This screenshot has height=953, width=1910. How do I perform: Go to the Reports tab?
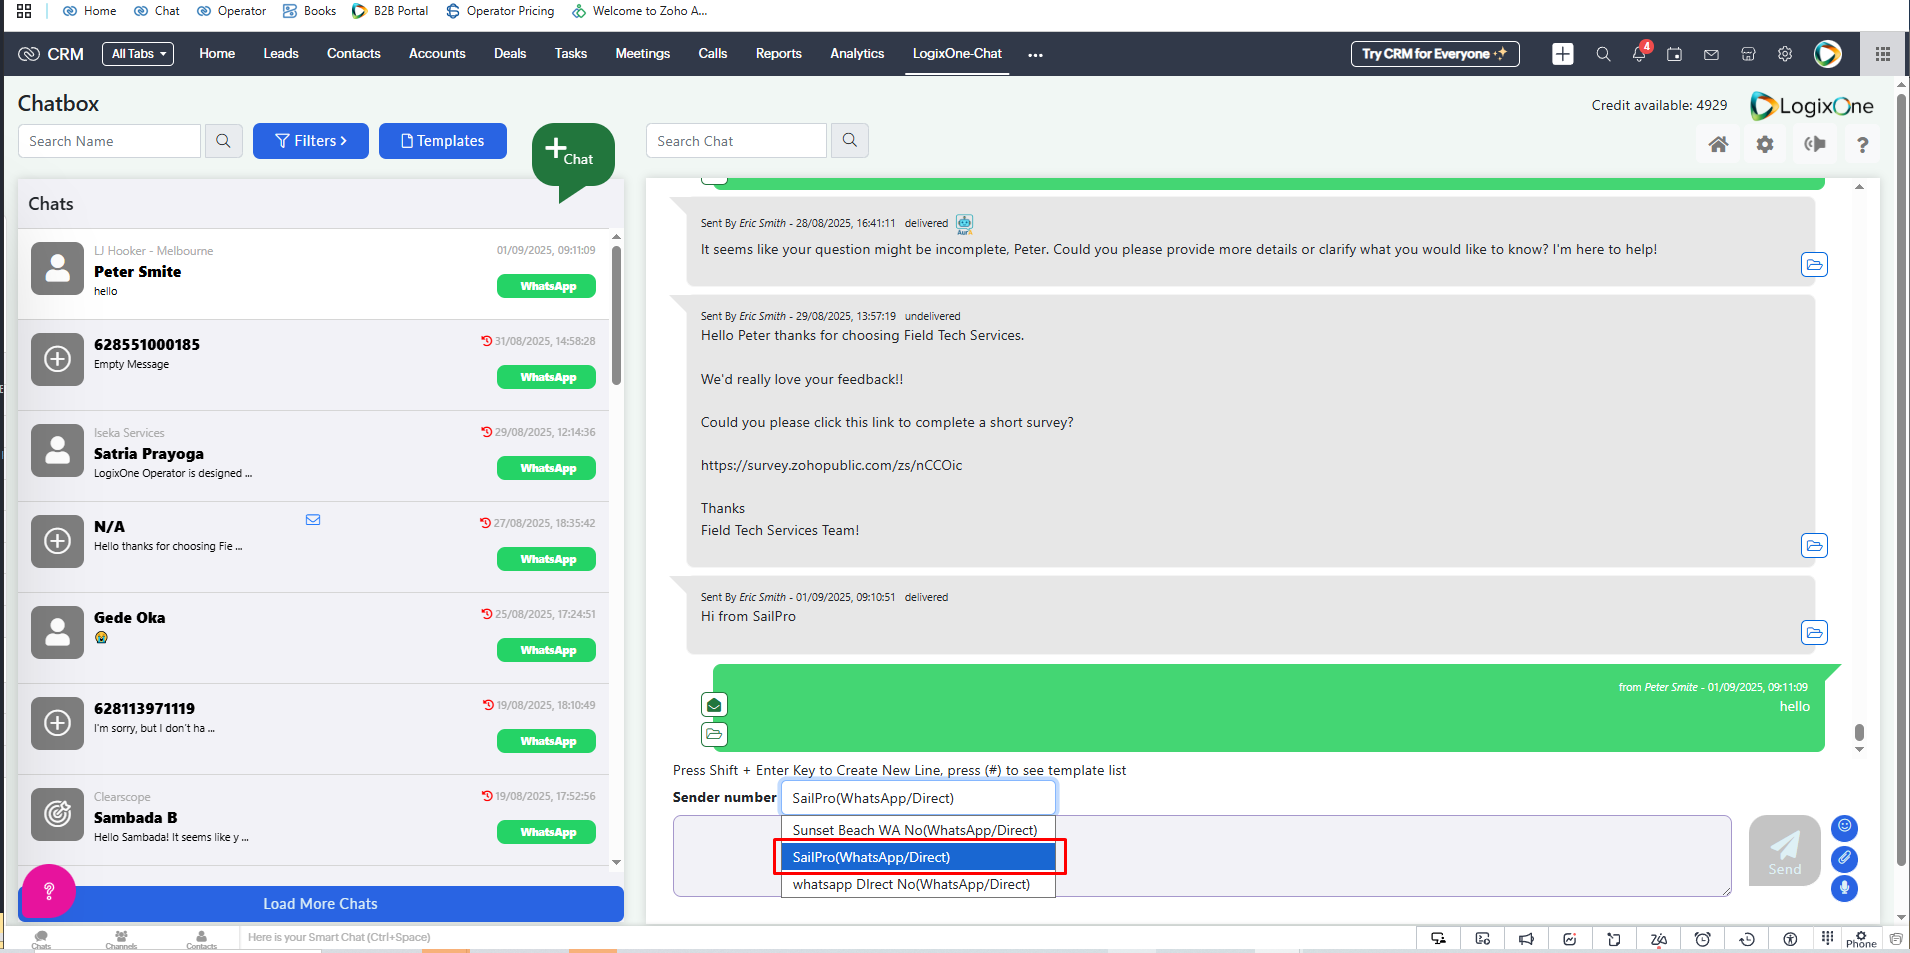click(779, 54)
